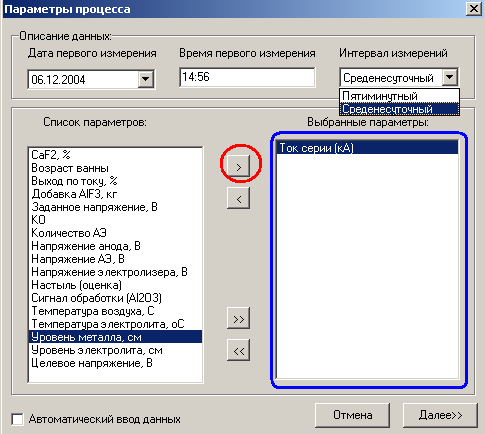
Task: Click the double left arrow remove-all button
Action: (x=238, y=350)
